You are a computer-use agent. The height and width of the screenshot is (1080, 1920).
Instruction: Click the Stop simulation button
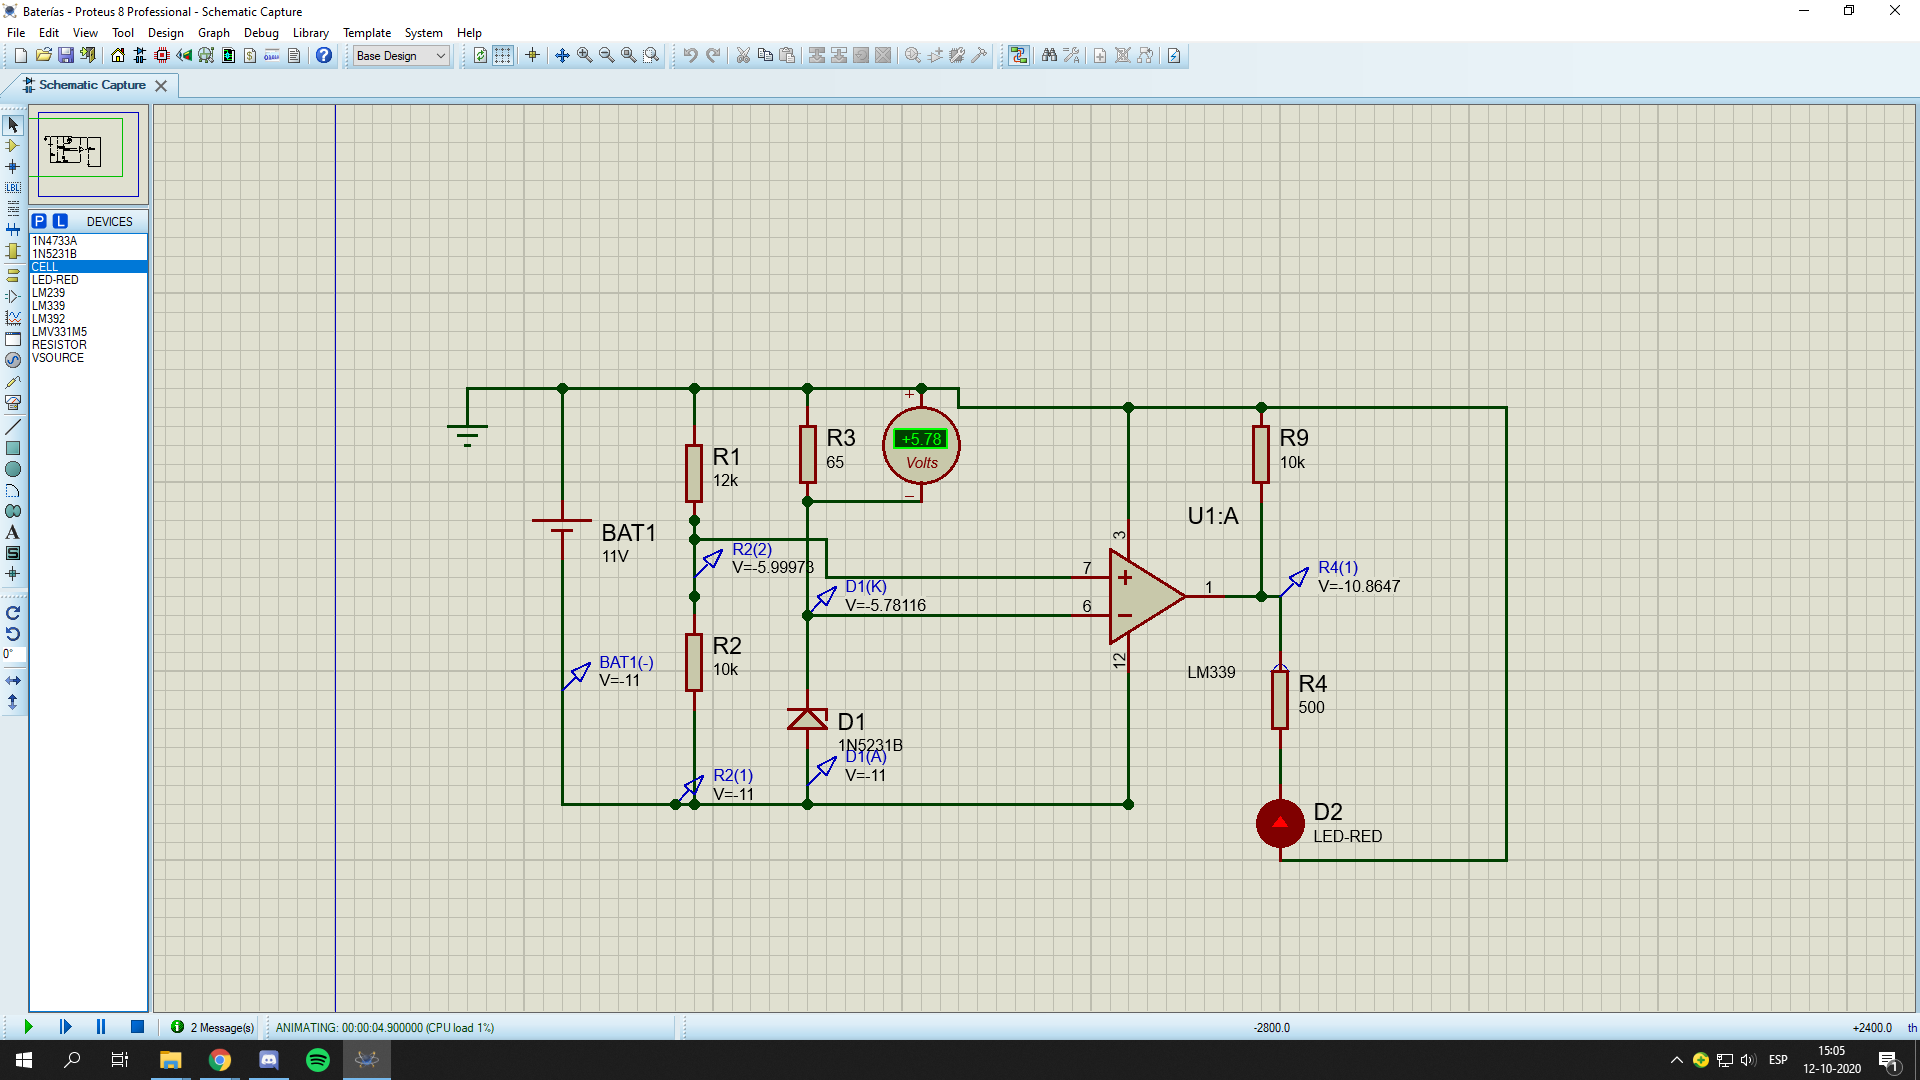click(136, 1027)
